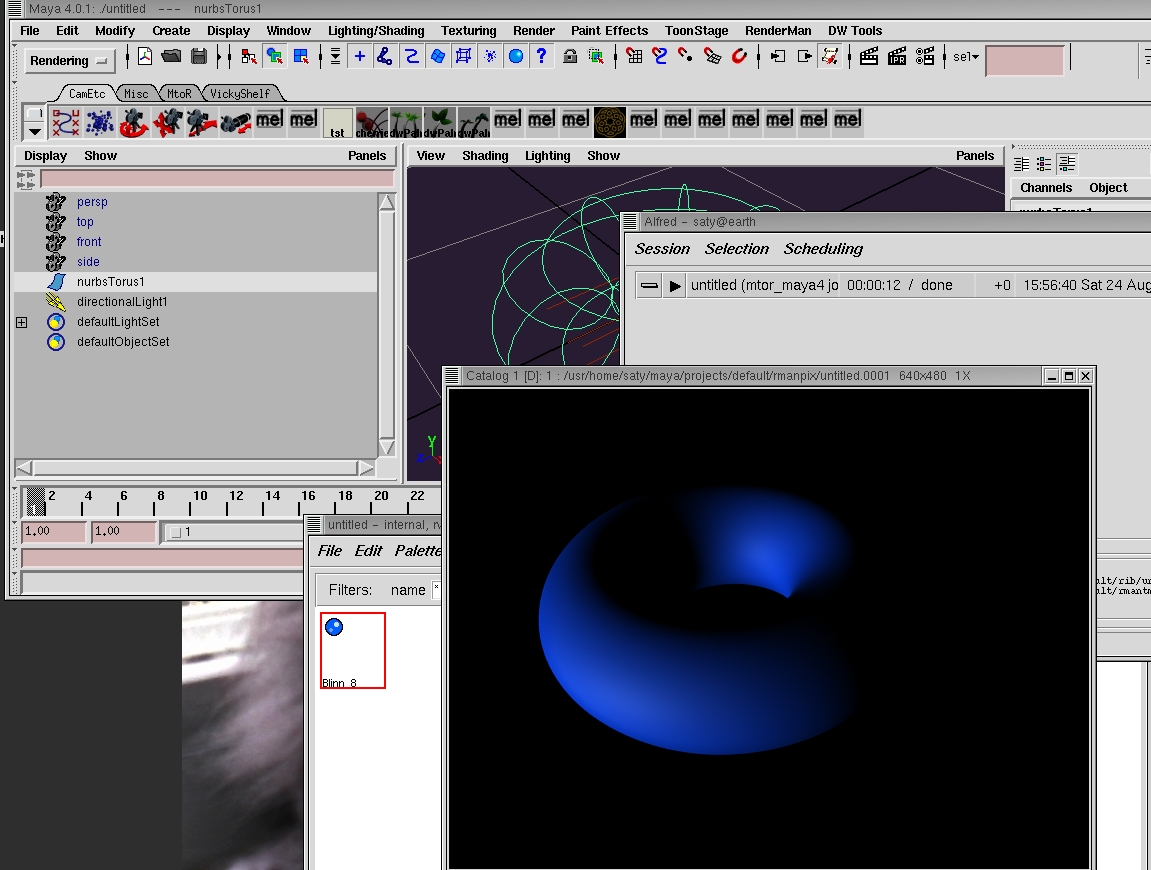This screenshot has width=1151, height=870.
Task: Open the Render Globals icon
Action: tap(925, 57)
